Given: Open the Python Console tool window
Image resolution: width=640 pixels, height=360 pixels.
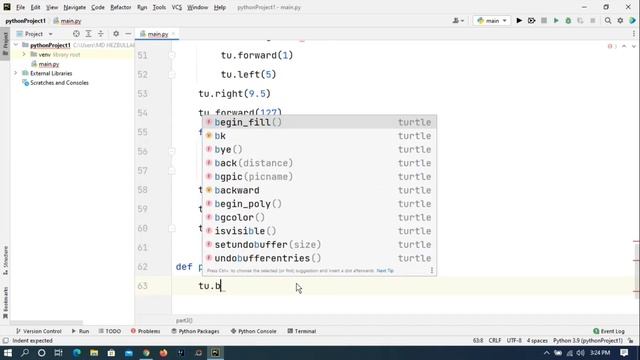Looking at the screenshot, I should tap(253, 331).
